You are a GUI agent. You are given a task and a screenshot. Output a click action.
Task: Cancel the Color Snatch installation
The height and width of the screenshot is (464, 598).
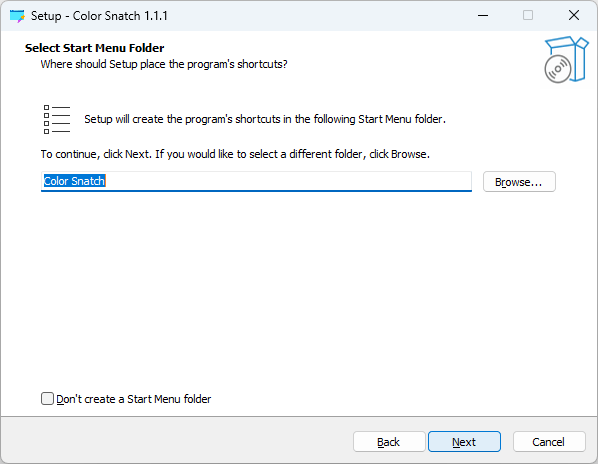[549, 442]
